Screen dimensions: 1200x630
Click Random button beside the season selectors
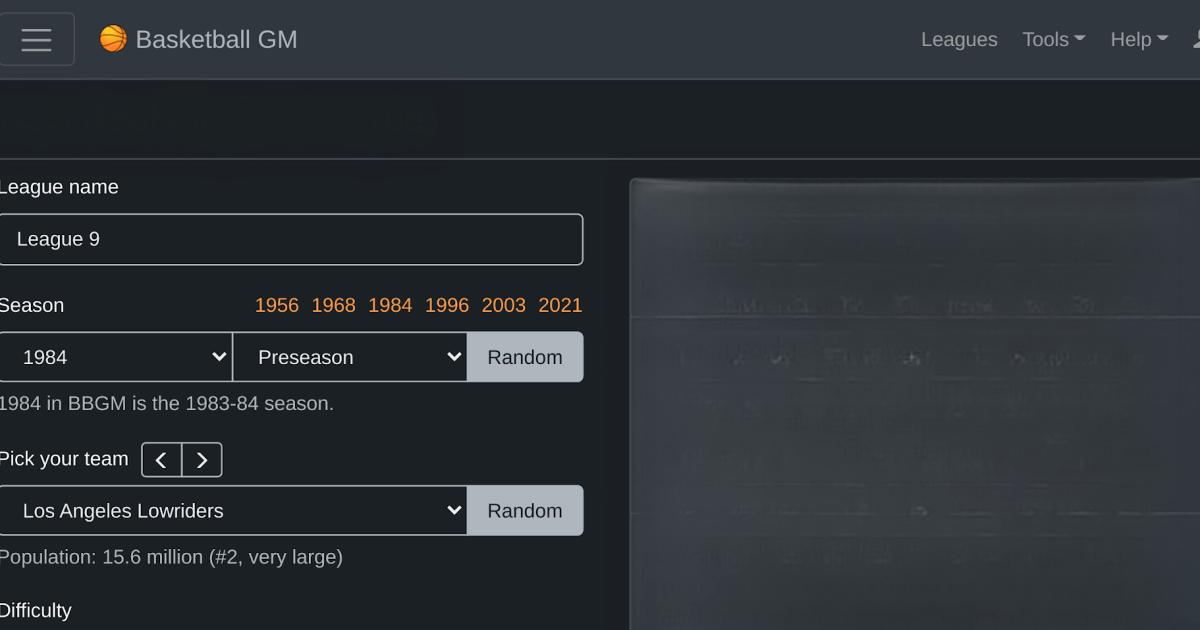coord(525,357)
